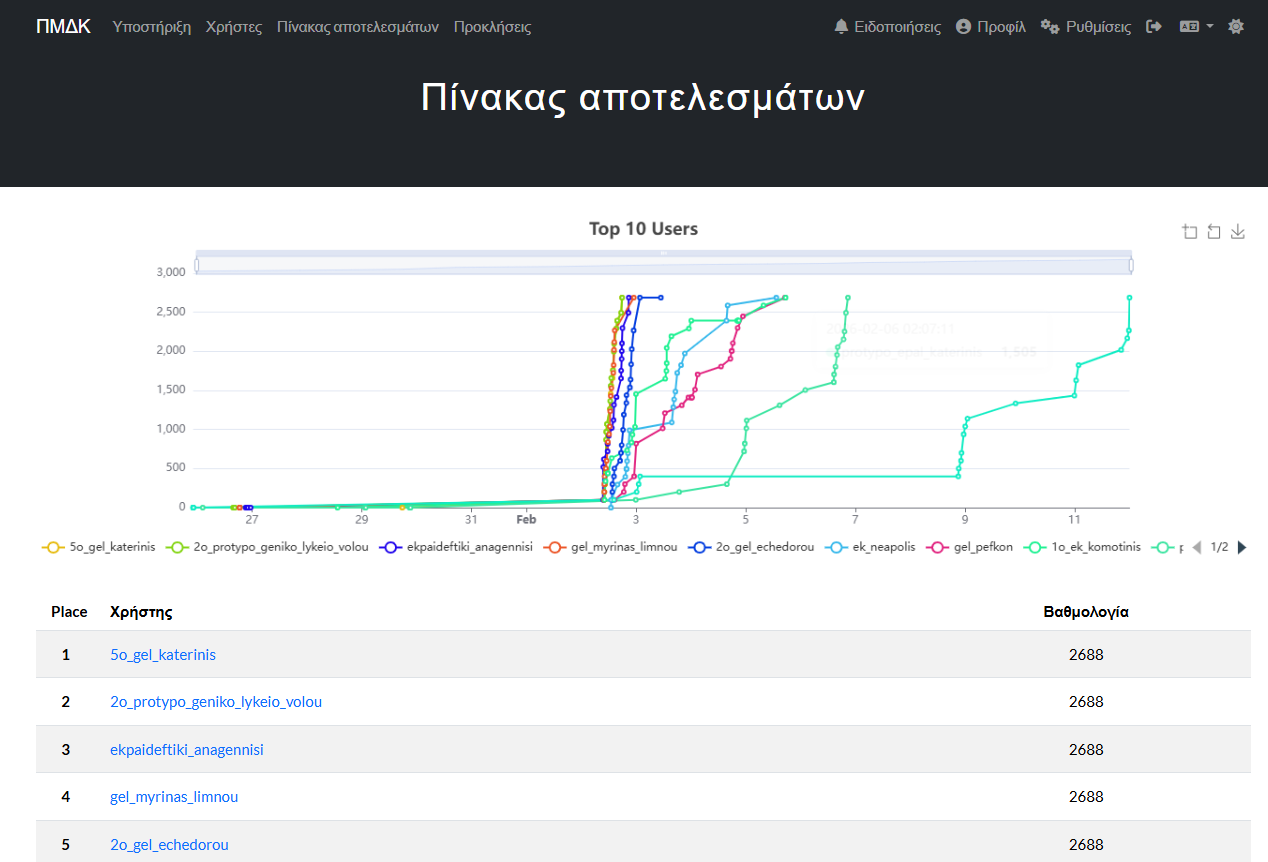Image resolution: width=1268 pixels, height=862 pixels.
Task: Download the chart as image
Action: coord(1238,232)
